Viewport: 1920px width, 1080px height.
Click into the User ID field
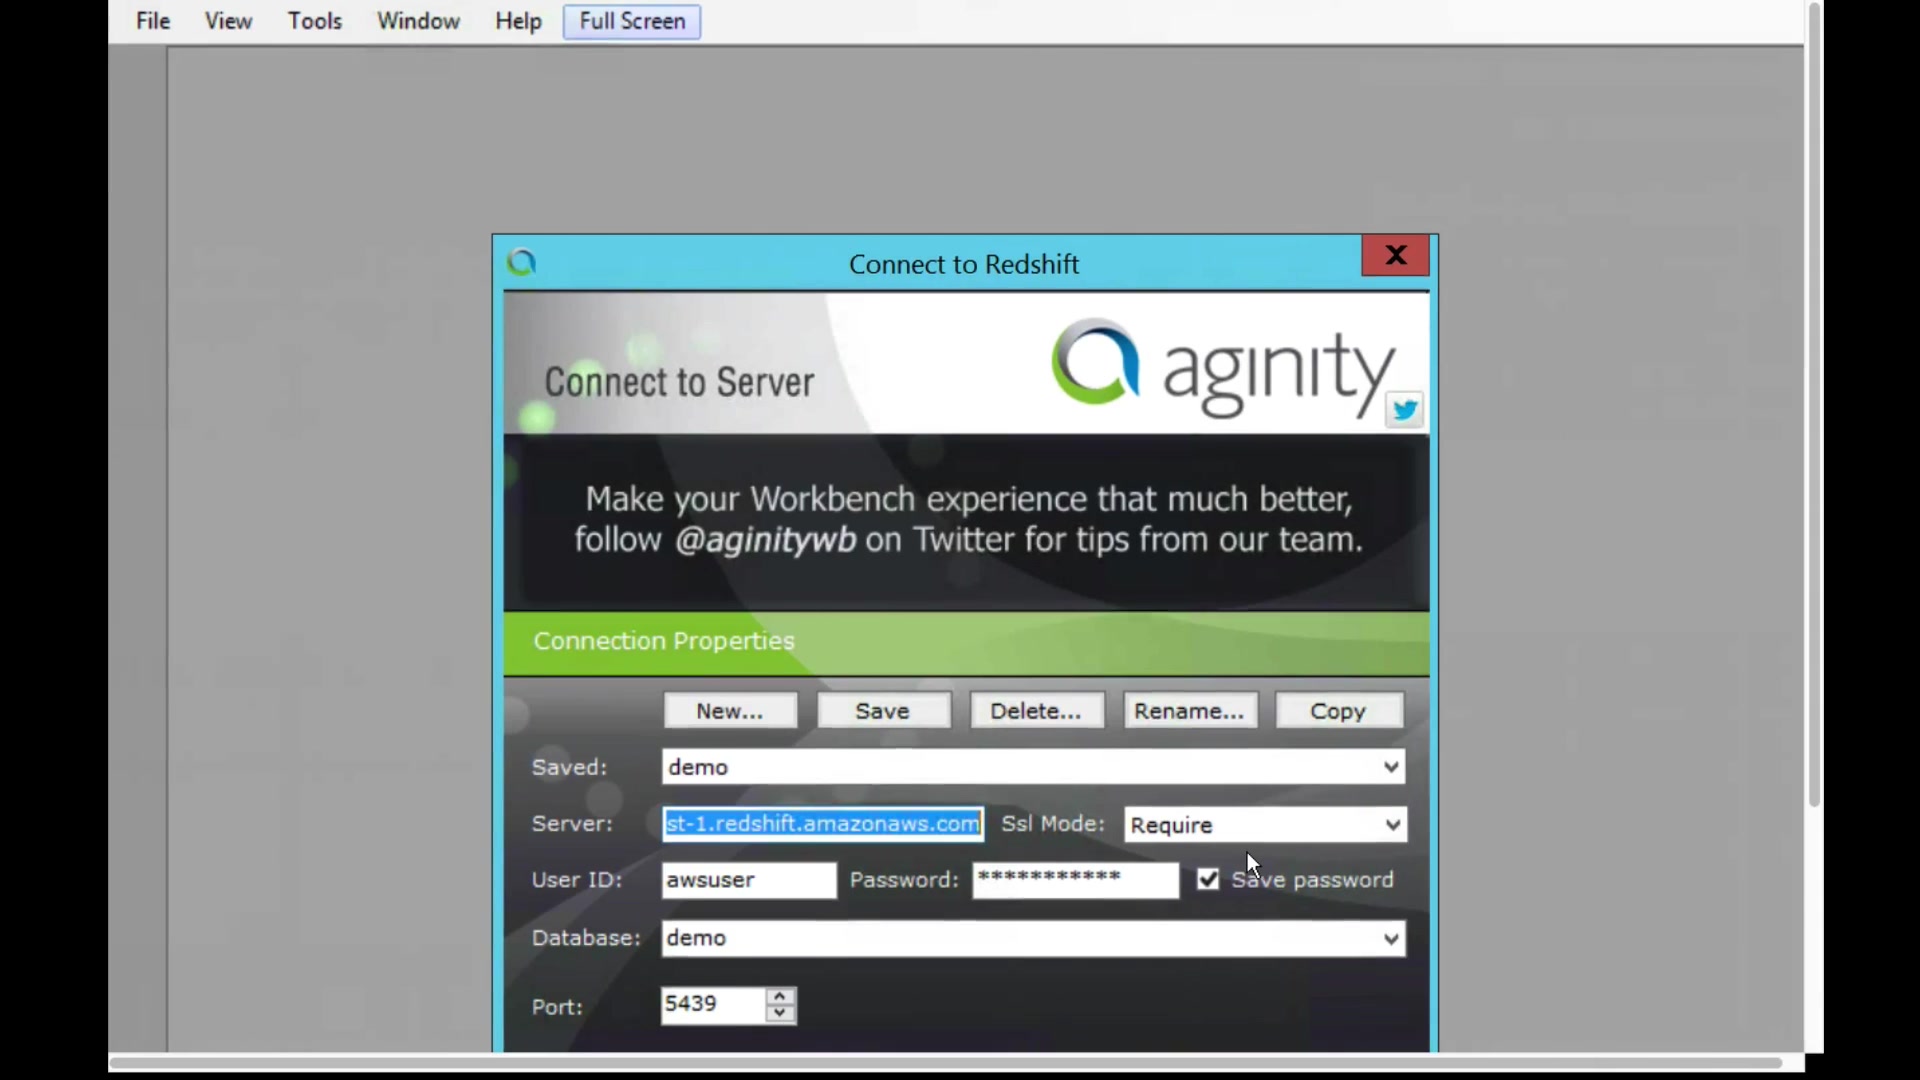(748, 880)
